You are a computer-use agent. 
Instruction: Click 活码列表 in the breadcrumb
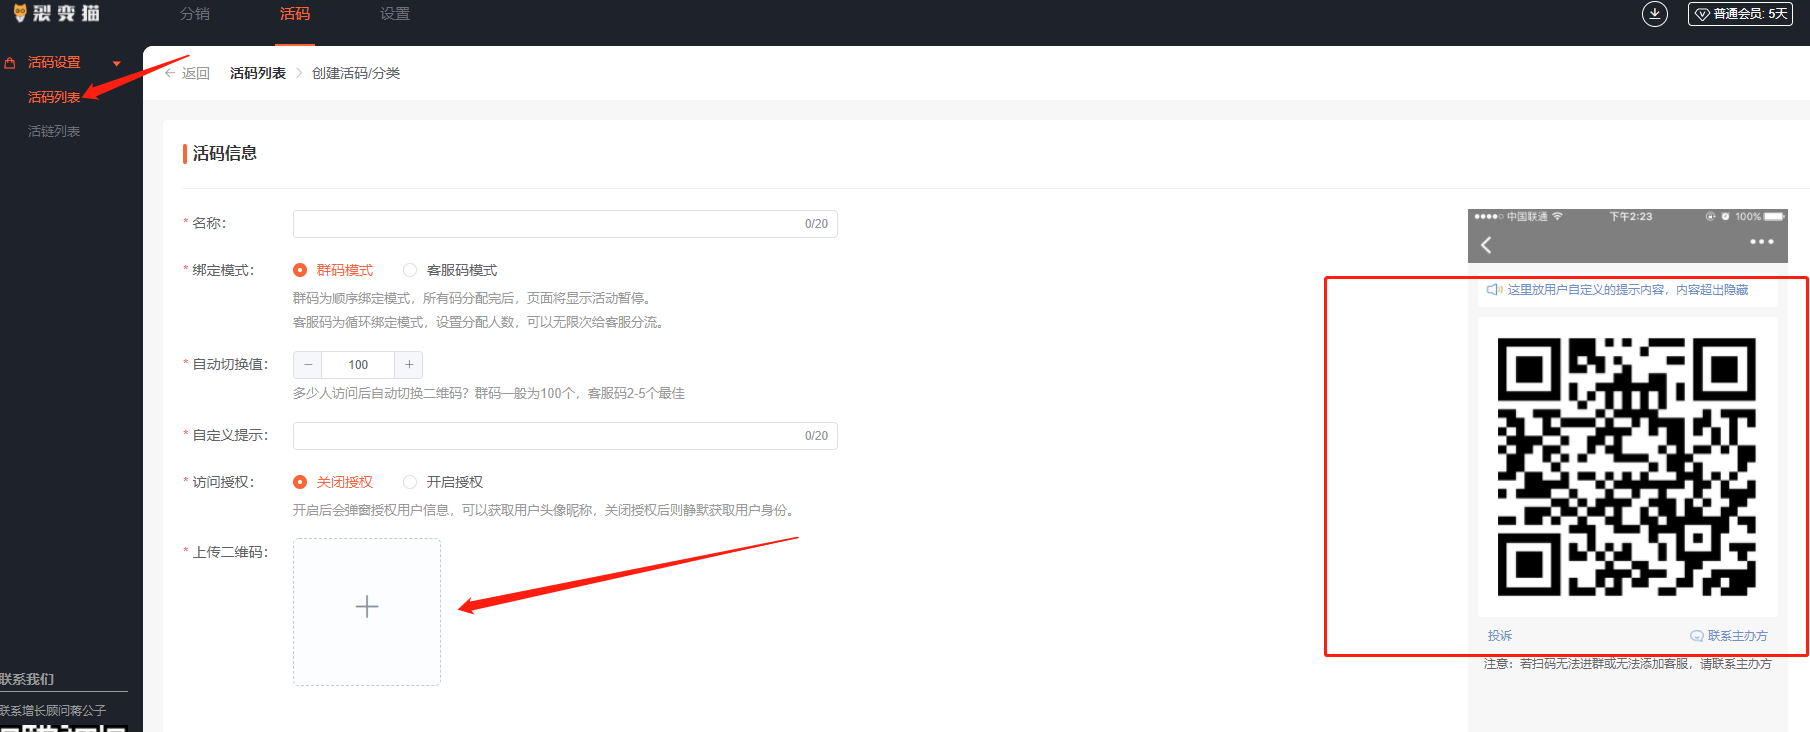click(258, 73)
